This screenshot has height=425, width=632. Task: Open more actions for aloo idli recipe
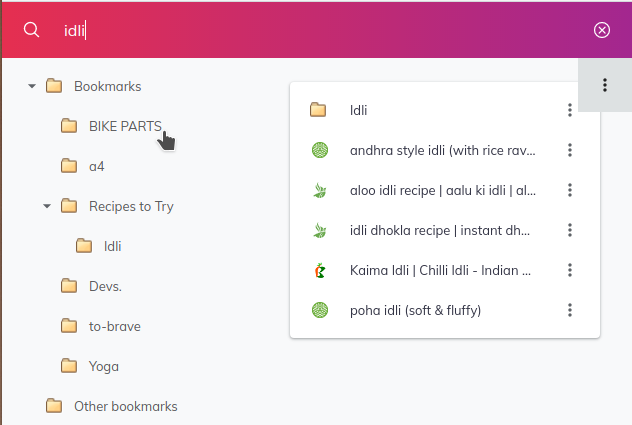pos(569,190)
